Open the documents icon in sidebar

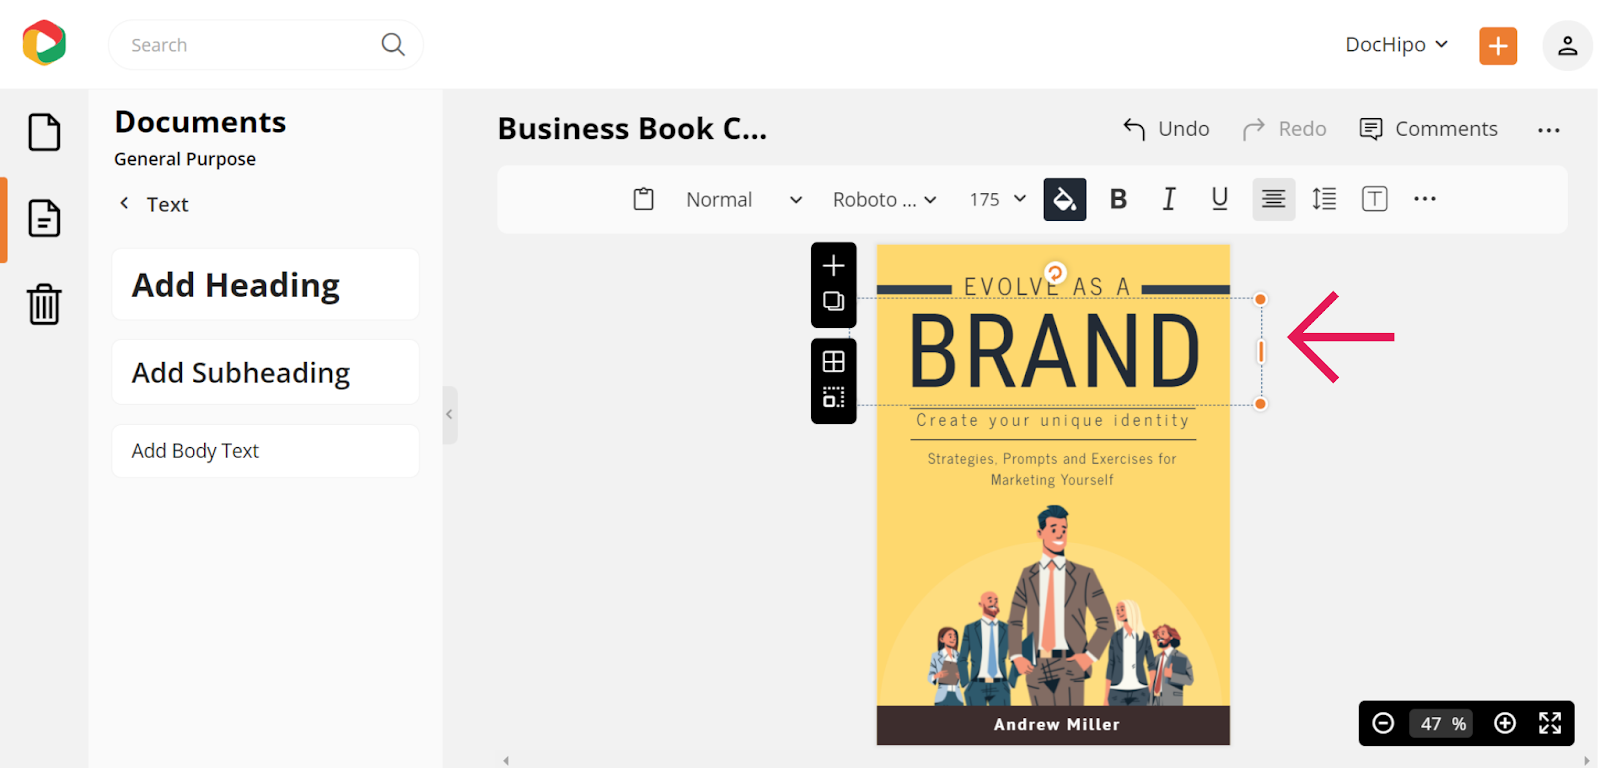[44, 218]
